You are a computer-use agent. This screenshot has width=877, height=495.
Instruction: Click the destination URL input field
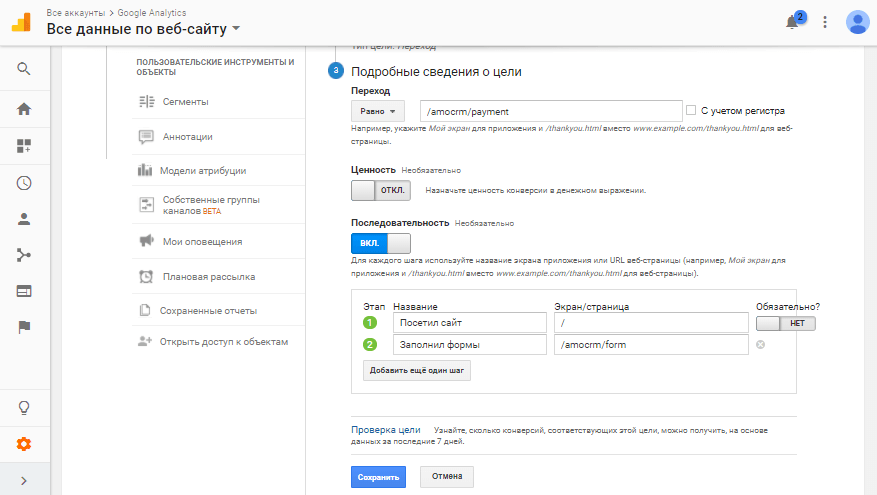[550, 111]
